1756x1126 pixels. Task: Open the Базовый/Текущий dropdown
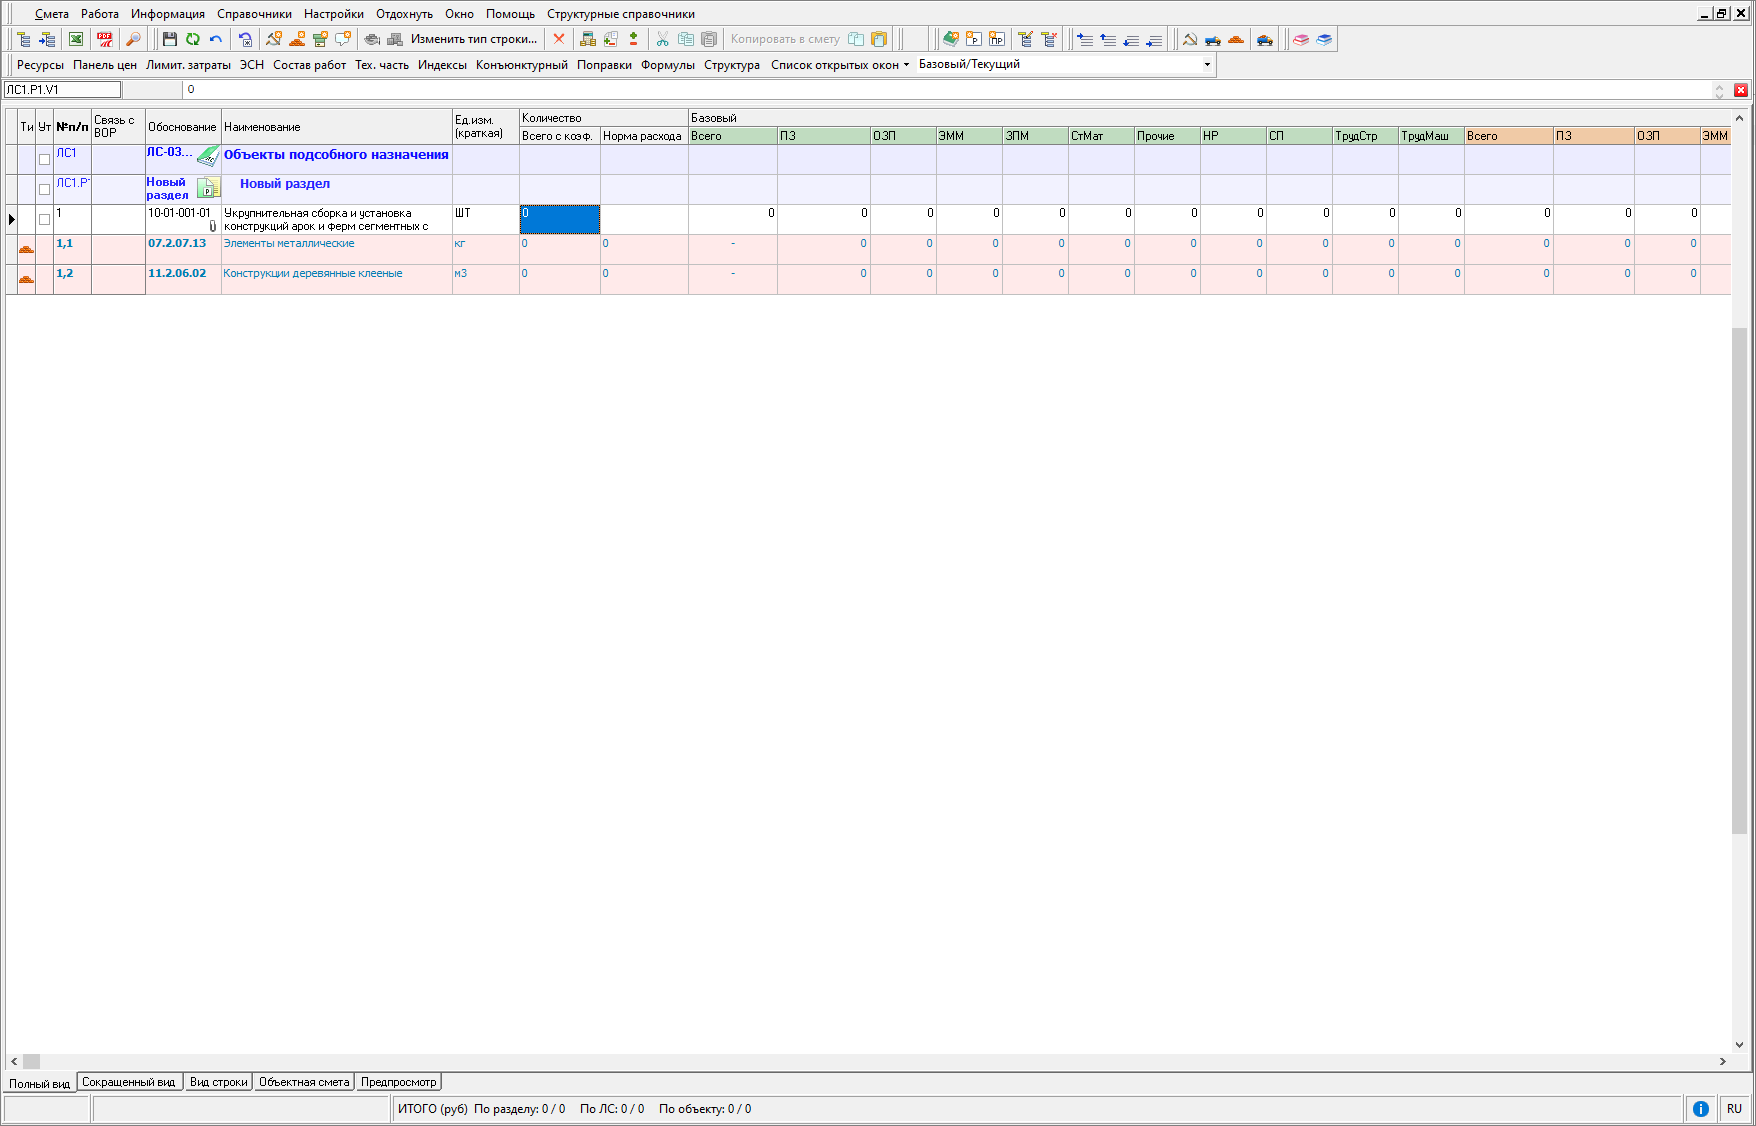pos(1207,65)
